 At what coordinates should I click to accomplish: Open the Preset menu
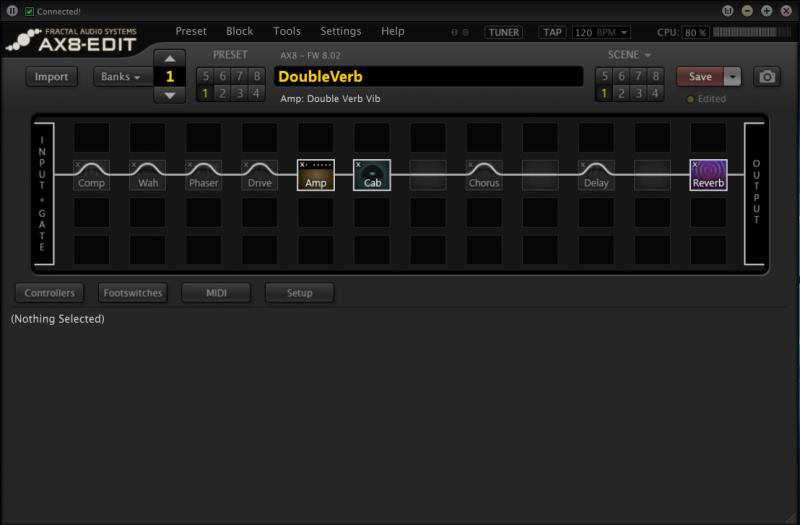[x=191, y=31]
